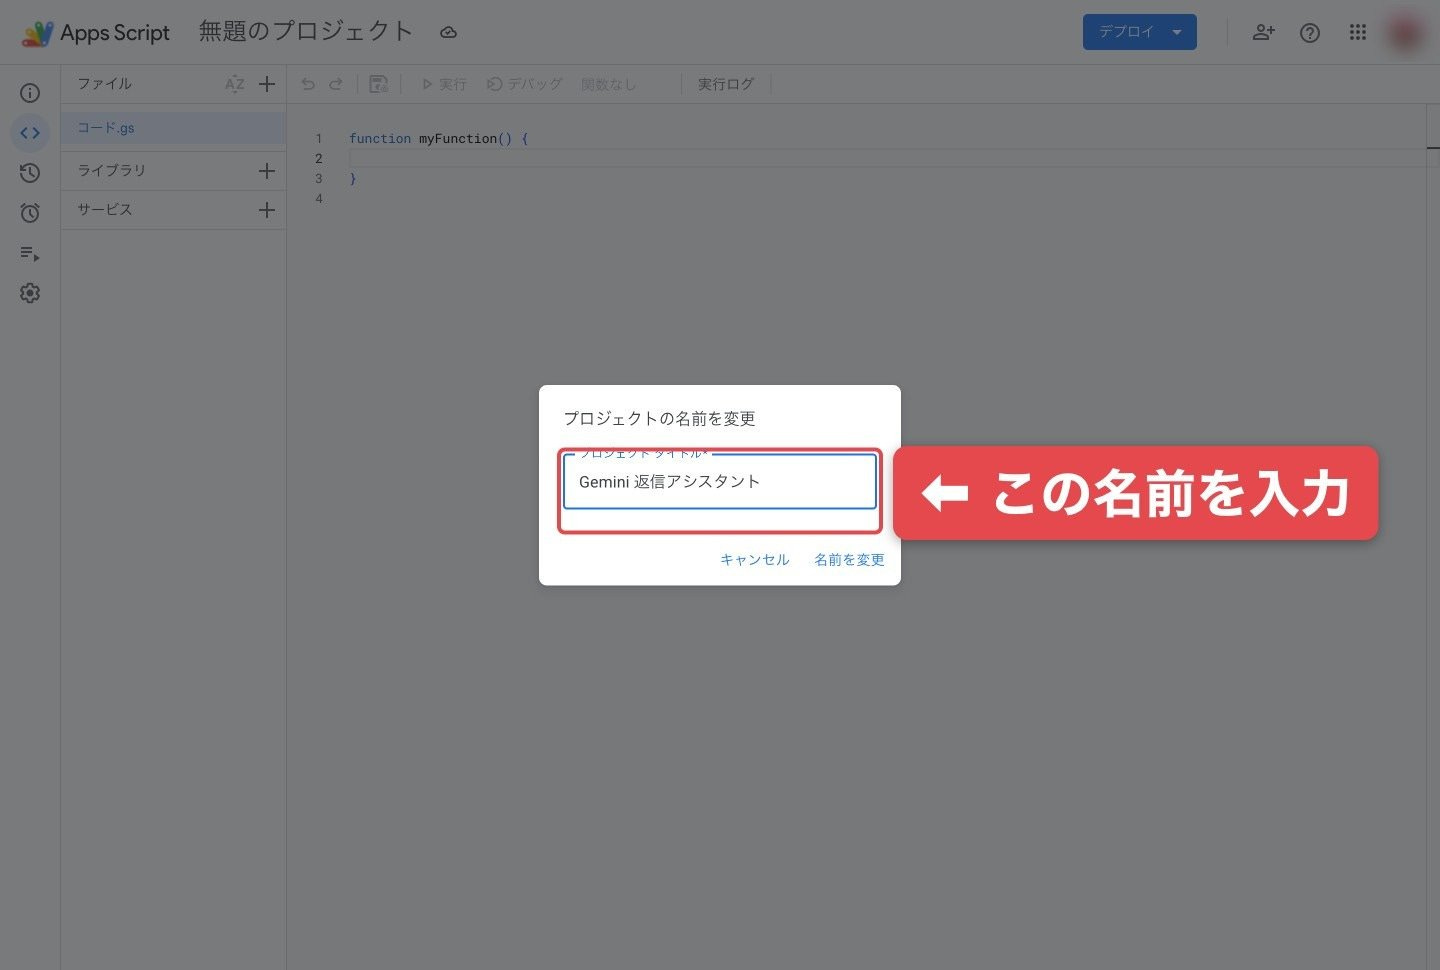Open Triggers alarm clock icon
The image size is (1440, 970).
(x=30, y=213)
